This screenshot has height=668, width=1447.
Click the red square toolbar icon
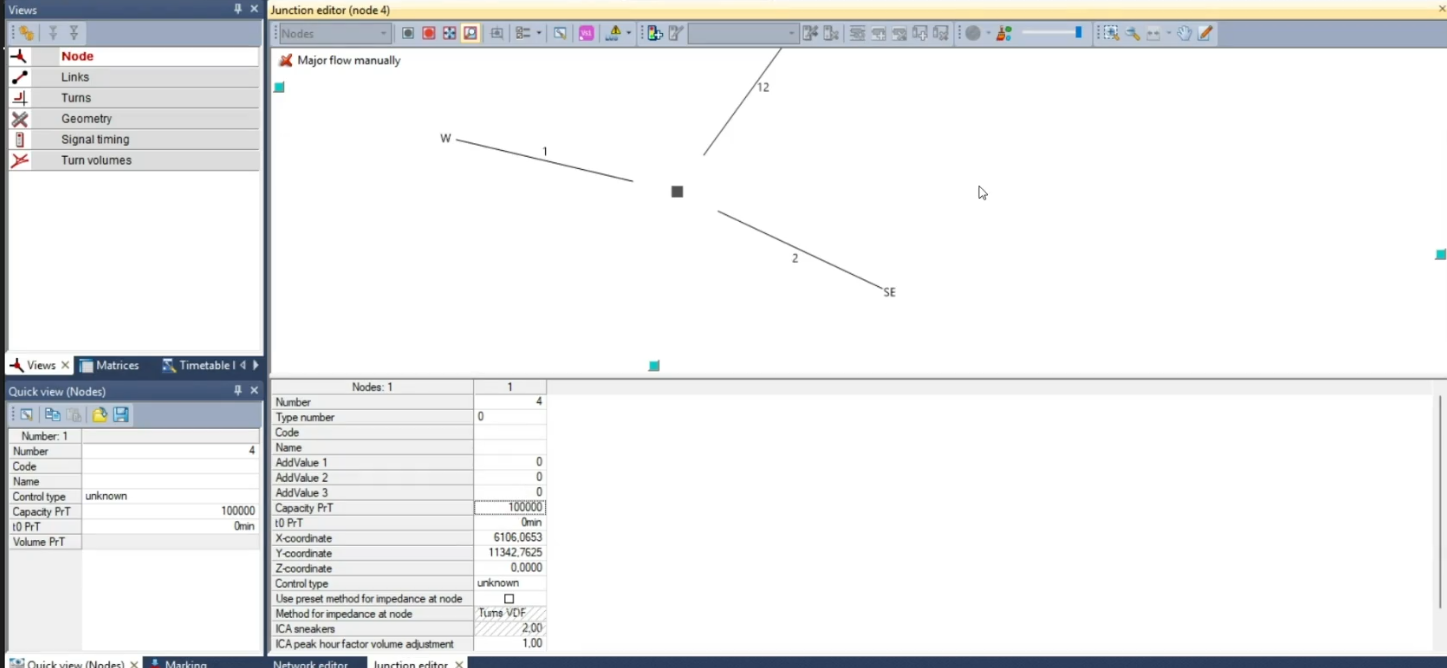[x=428, y=33]
